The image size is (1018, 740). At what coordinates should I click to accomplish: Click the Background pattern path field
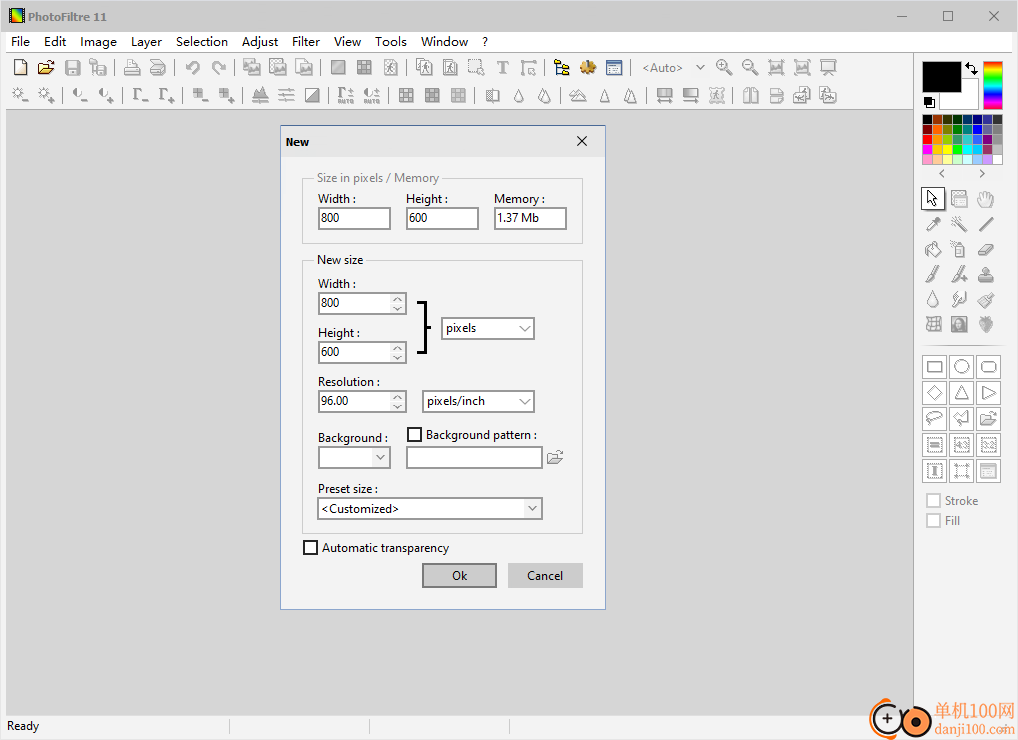pos(475,458)
